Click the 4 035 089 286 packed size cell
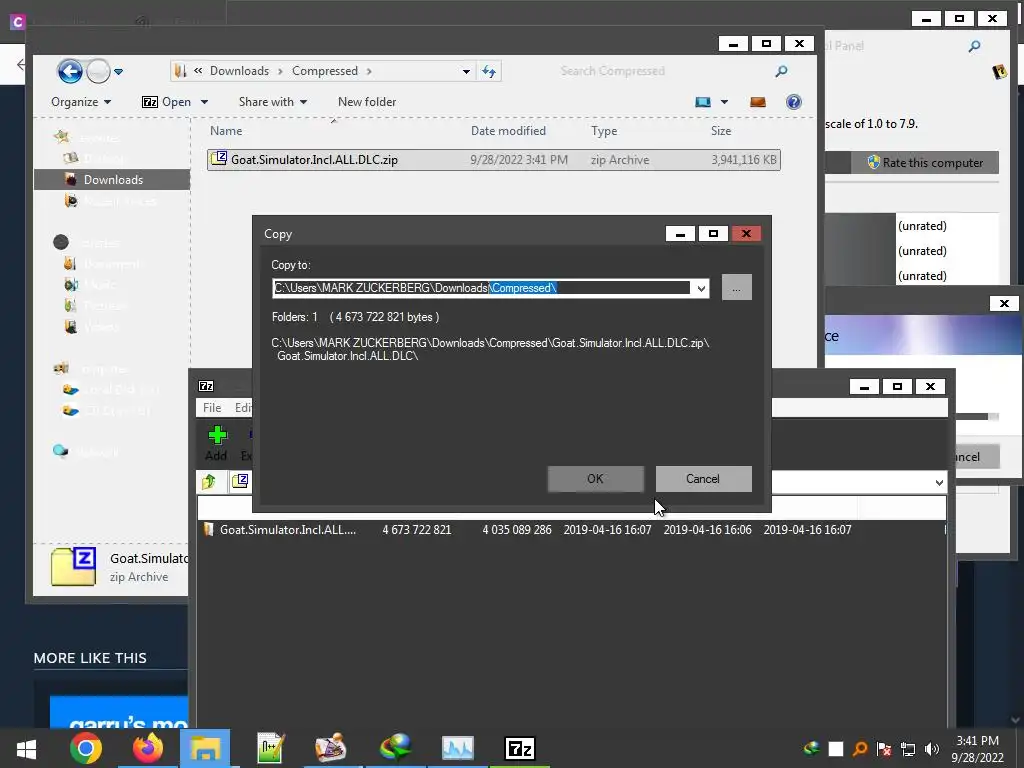The image size is (1024, 768). click(517, 530)
